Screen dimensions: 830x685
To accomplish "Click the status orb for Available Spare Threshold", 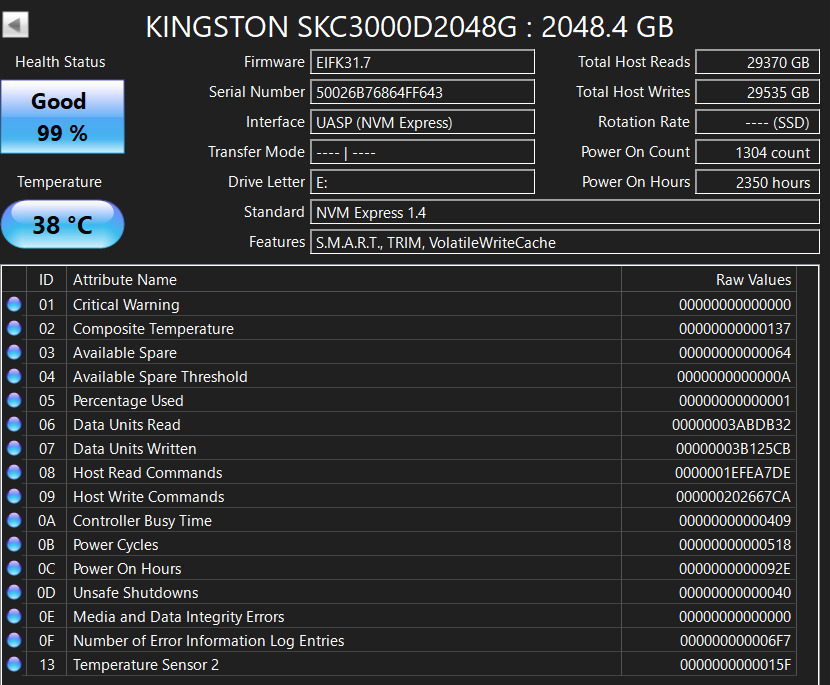I will point(14,376).
